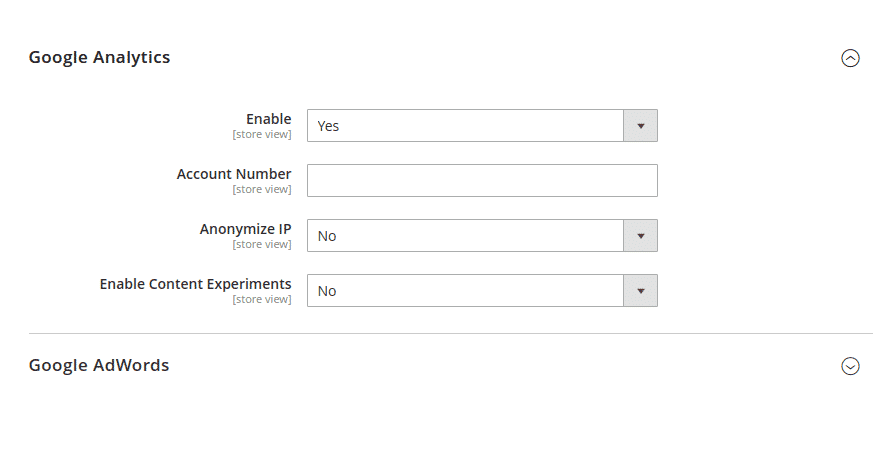Click the Anonymize IP field label
This screenshot has height=450, width=878.
point(245,229)
